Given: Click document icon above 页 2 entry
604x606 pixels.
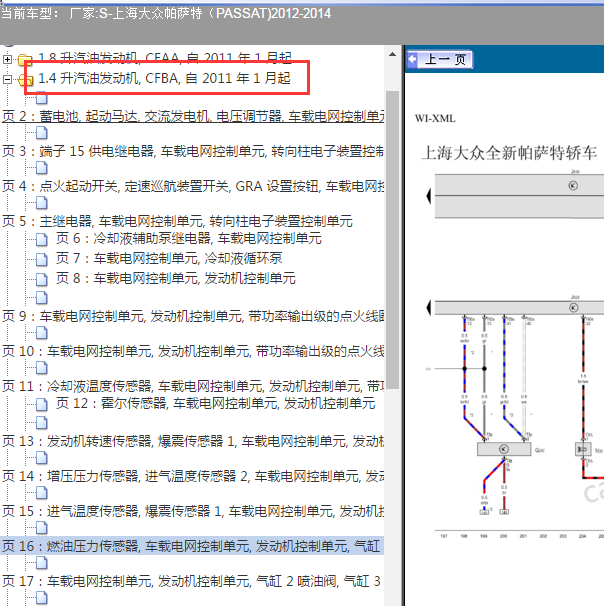Looking at the screenshot, I should coord(42,98).
